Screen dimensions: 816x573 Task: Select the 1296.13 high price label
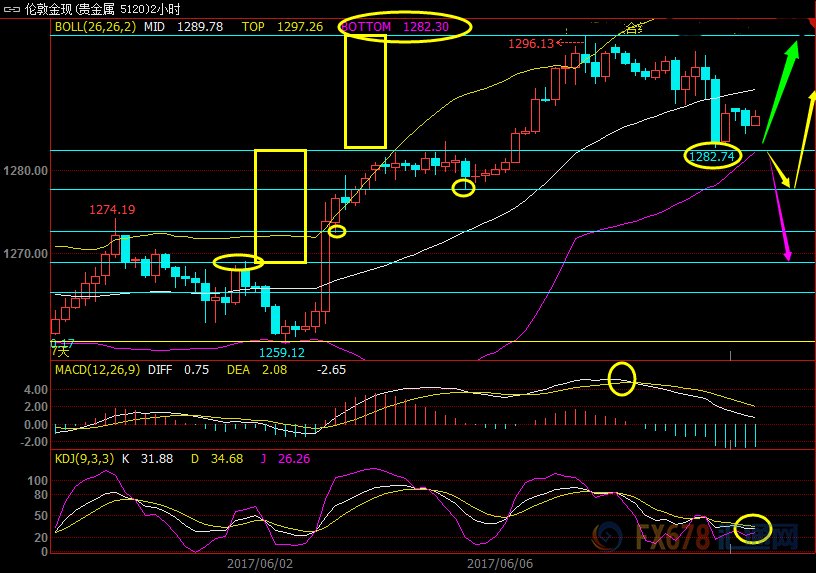[x=530, y=44]
